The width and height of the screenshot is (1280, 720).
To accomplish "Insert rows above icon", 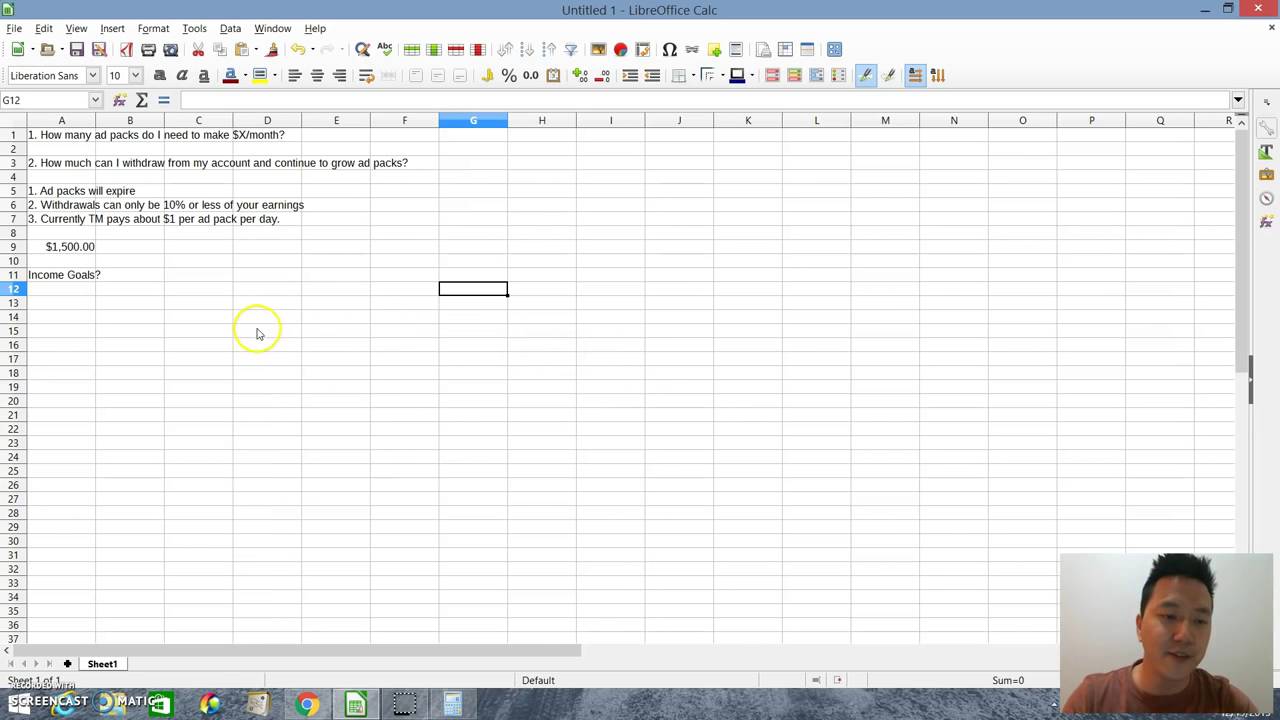I will [x=411, y=49].
